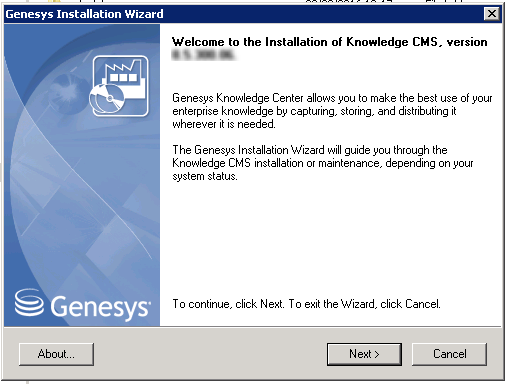Open the About... dialog
The height and width of the screenshot is (384, 505).
click(x=56, y=354)
